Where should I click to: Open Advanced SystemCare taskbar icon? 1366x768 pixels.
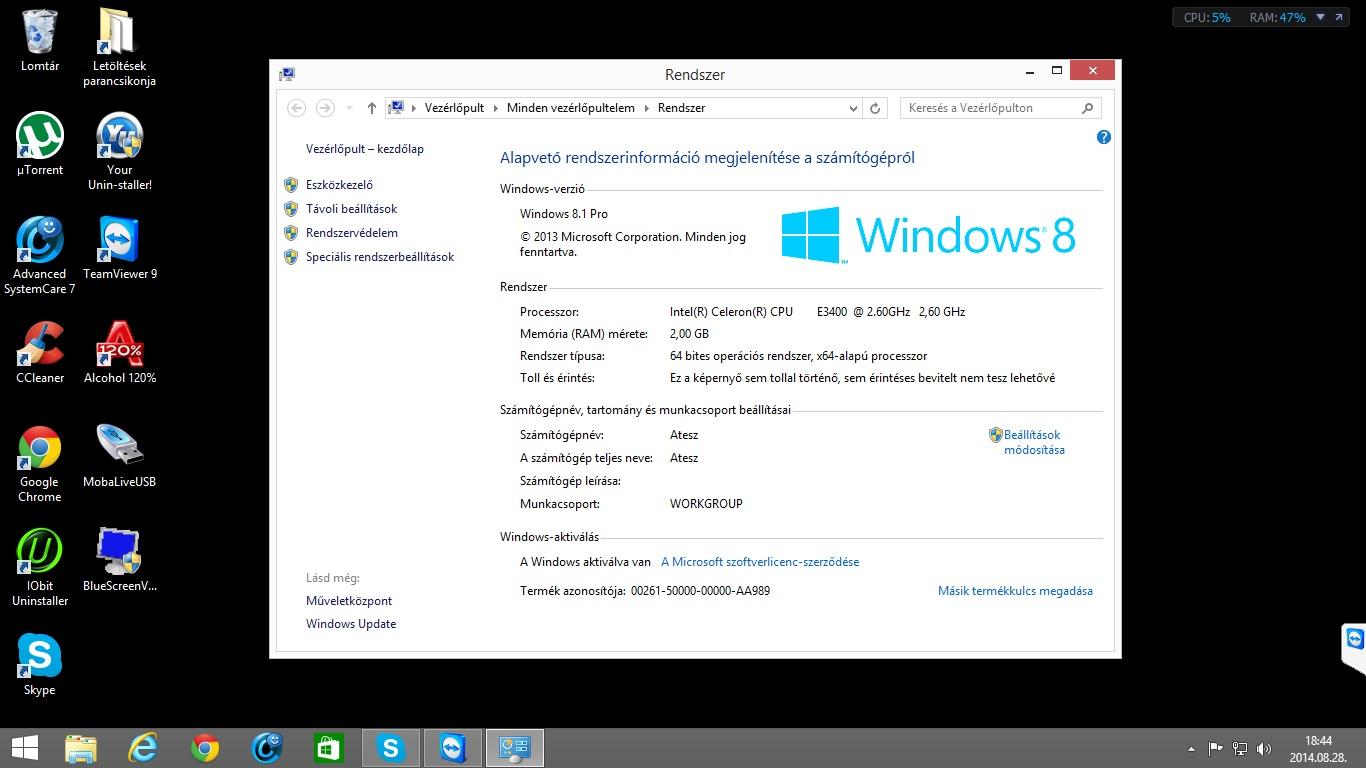click(x=267, y=748)
